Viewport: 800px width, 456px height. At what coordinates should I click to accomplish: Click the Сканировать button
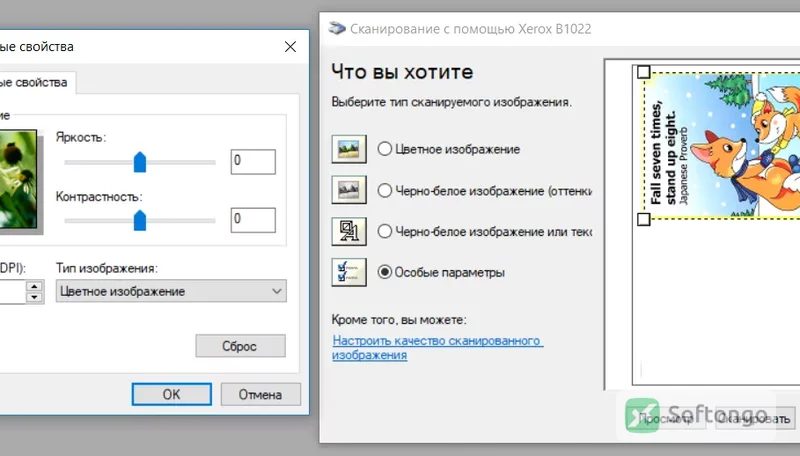pos(754,418)
